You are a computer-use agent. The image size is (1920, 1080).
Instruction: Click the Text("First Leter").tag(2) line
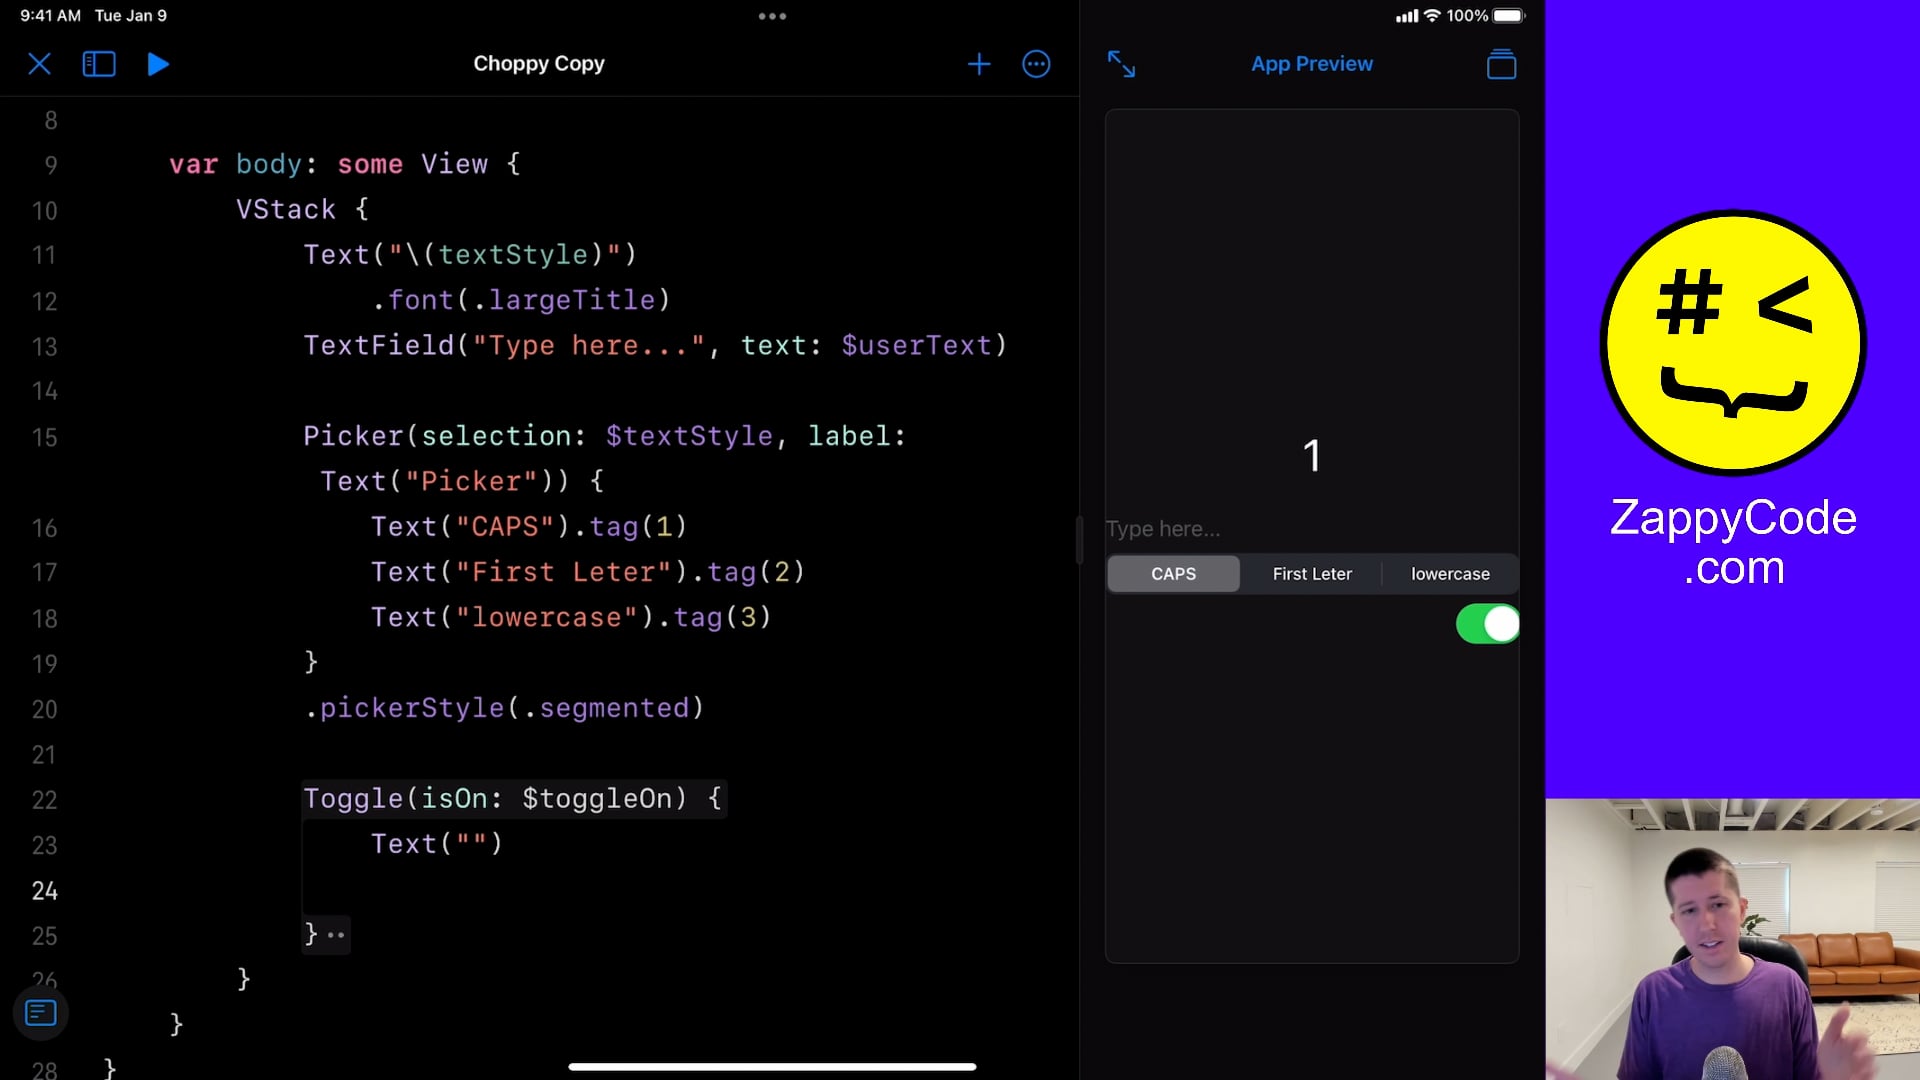tap(588, 572)
